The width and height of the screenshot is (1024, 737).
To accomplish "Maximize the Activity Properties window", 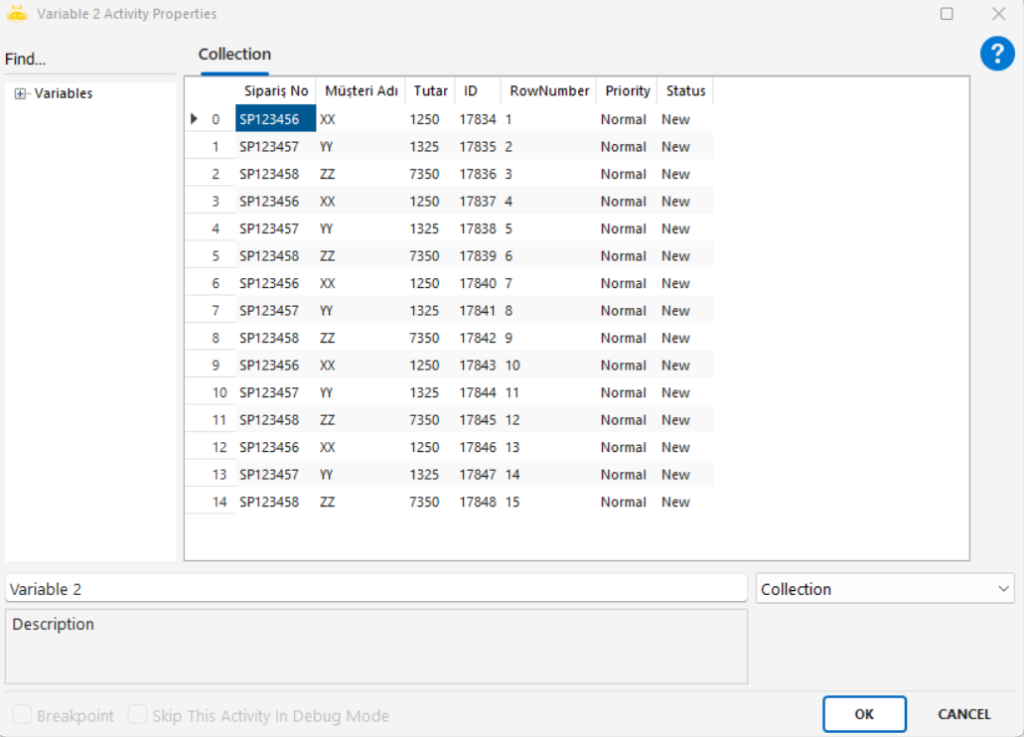I will pos(946,14).
